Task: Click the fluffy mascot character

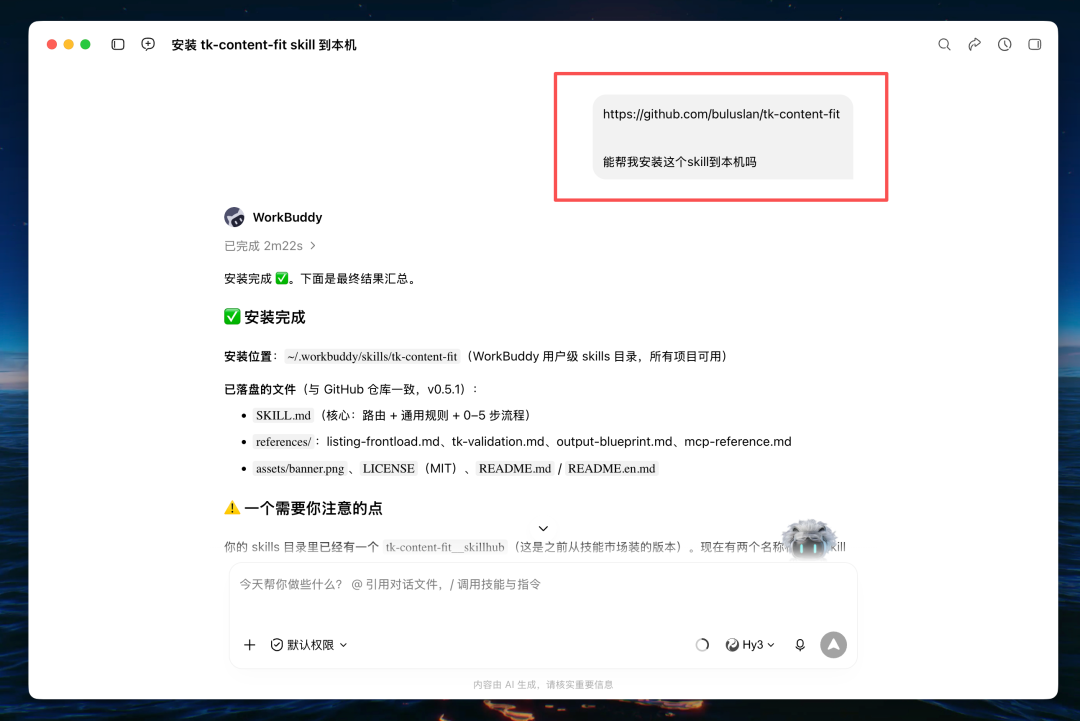Action: pos(809,539)
